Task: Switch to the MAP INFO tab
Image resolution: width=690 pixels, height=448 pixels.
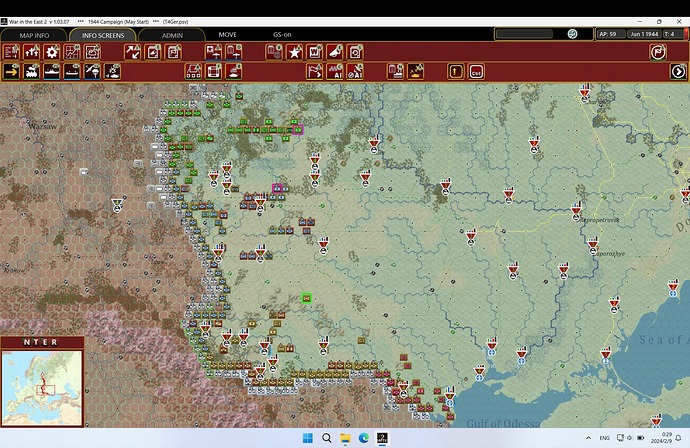Action: [34, 35]
